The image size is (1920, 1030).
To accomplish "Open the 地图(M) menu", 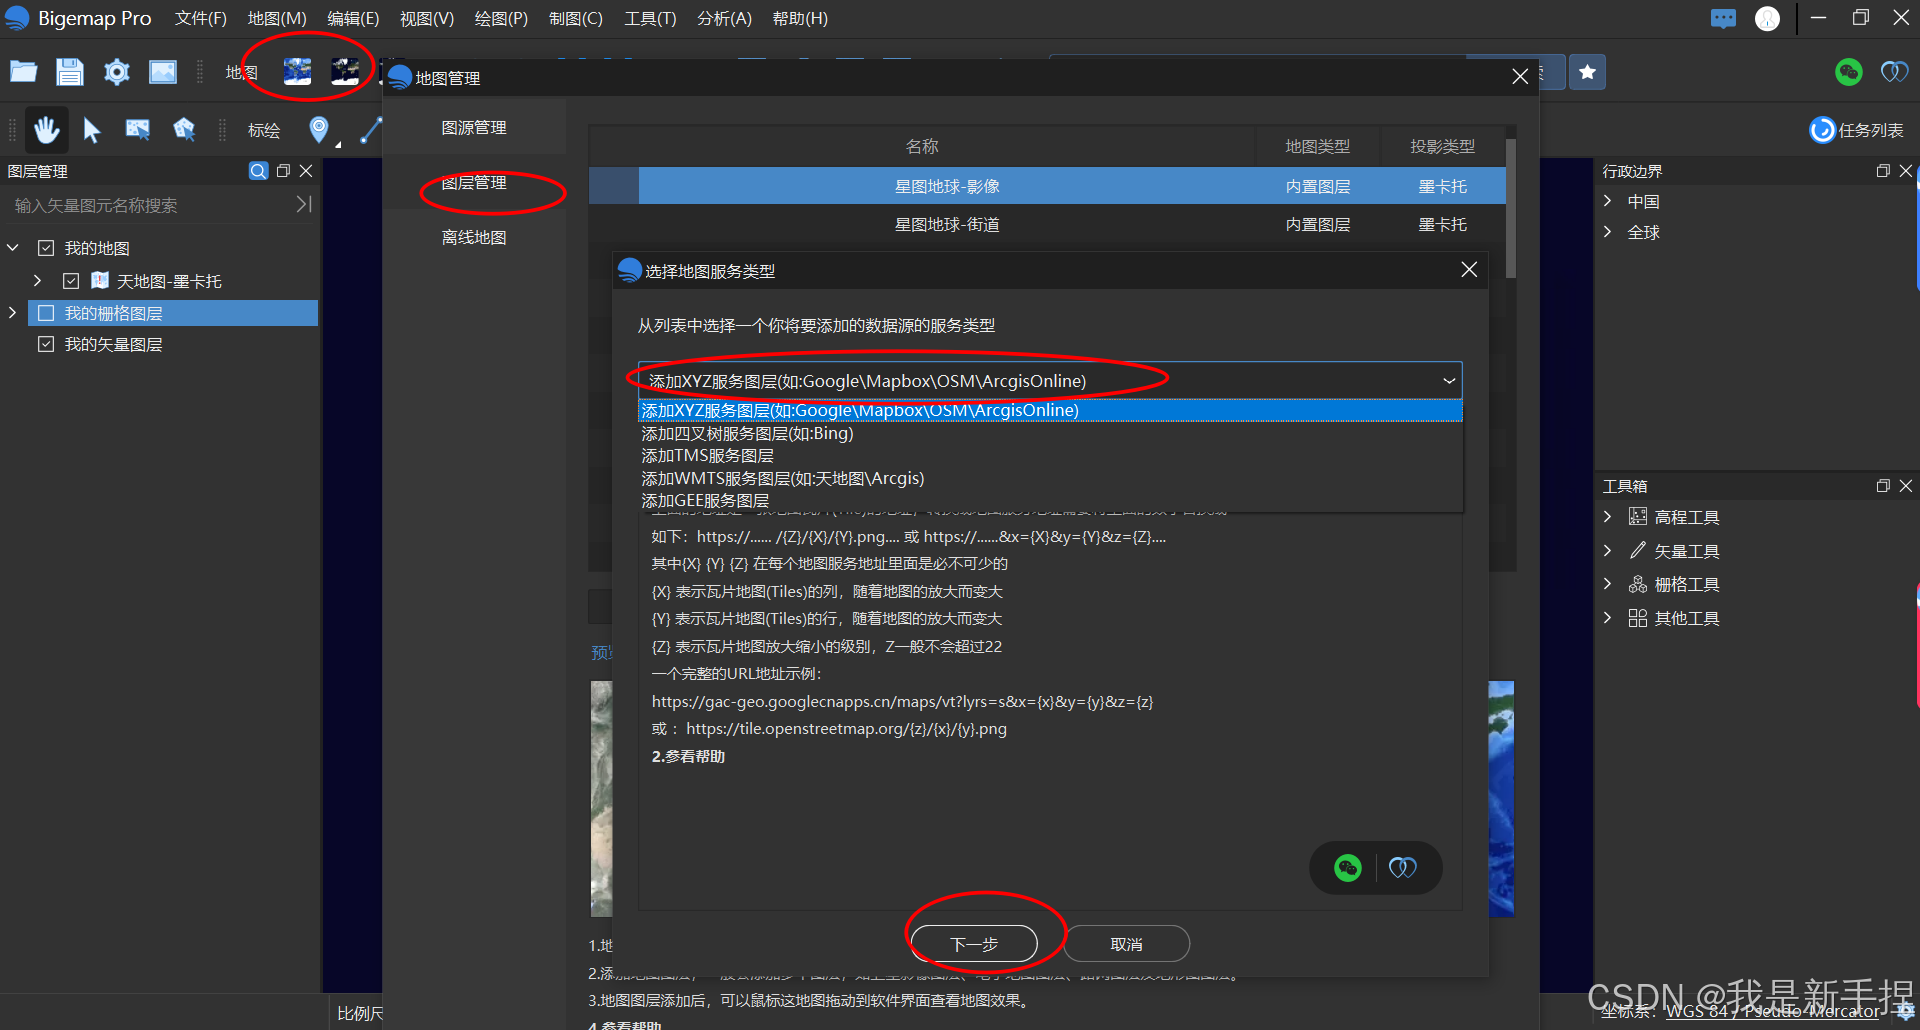I will (277, 19).
